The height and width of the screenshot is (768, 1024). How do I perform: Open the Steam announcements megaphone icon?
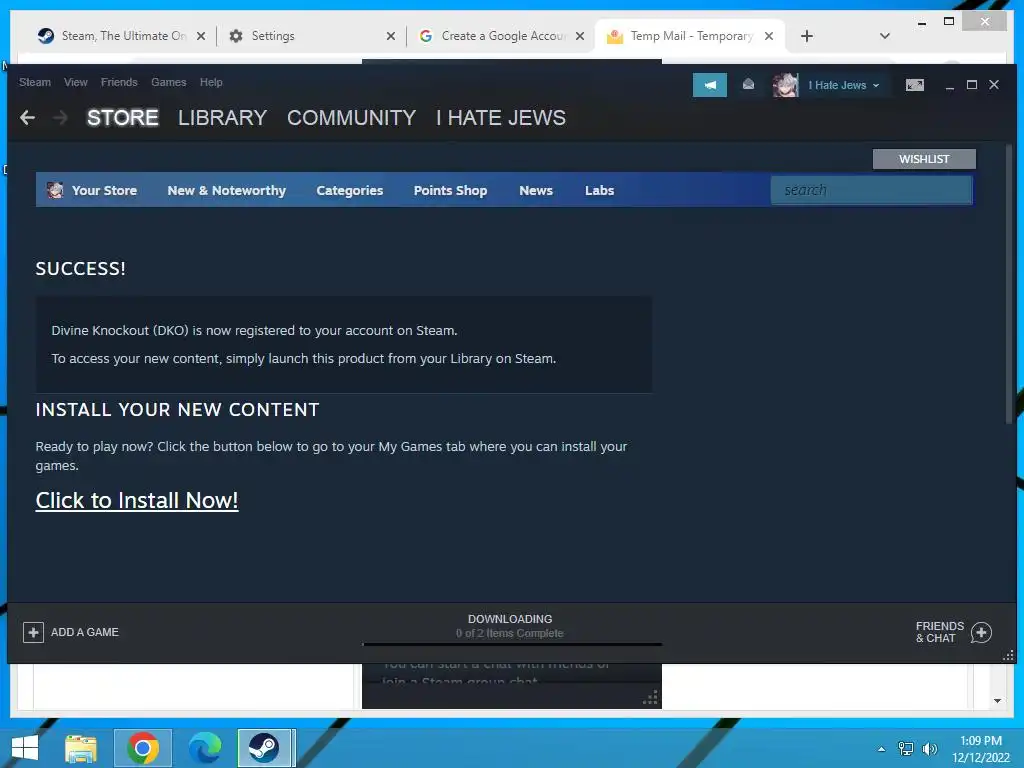(x=710, y=85)
